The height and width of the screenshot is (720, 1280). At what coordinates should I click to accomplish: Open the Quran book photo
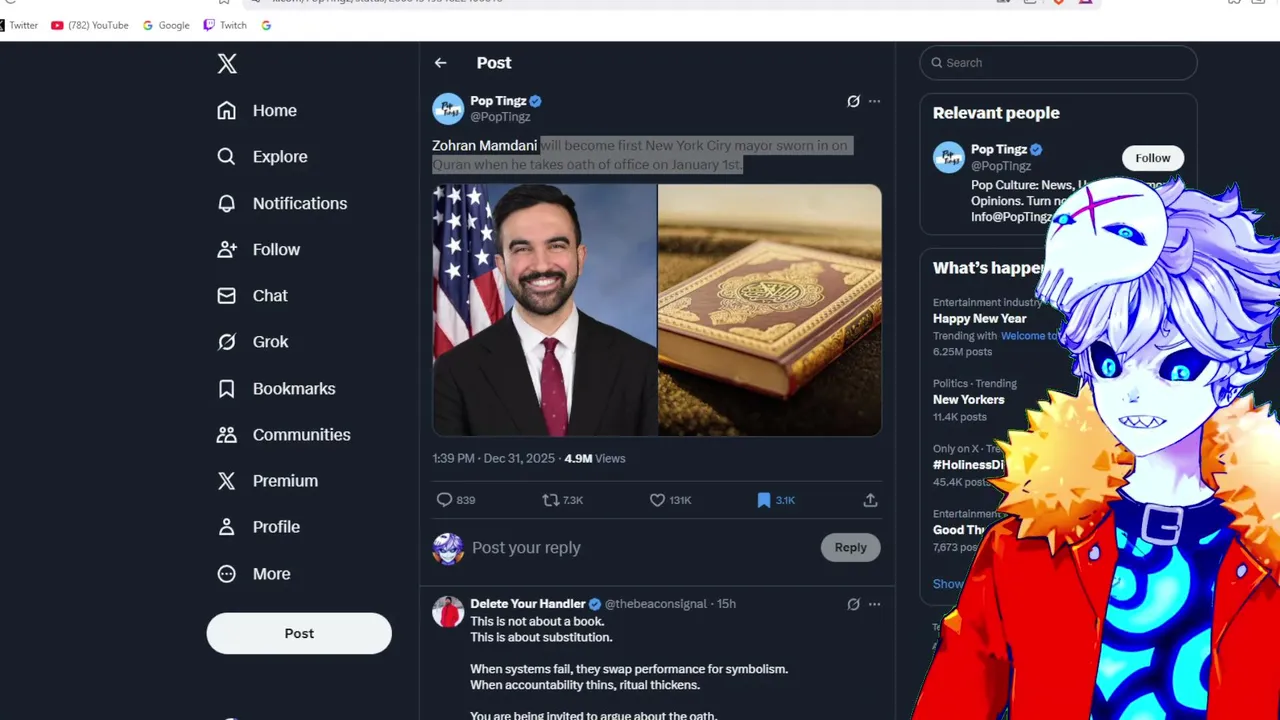(770, 310)
